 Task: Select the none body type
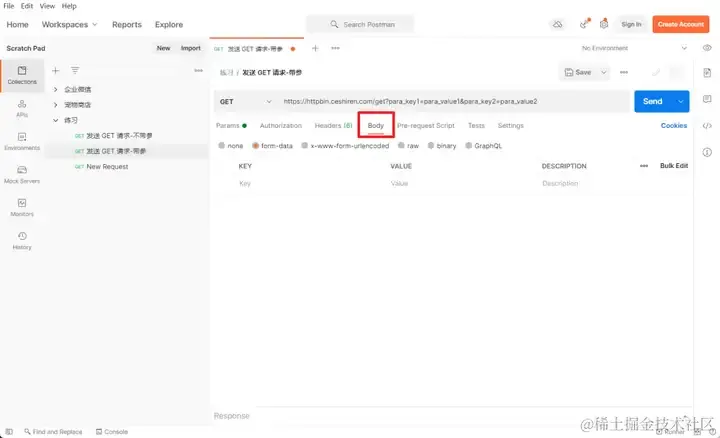click(231, 146)
